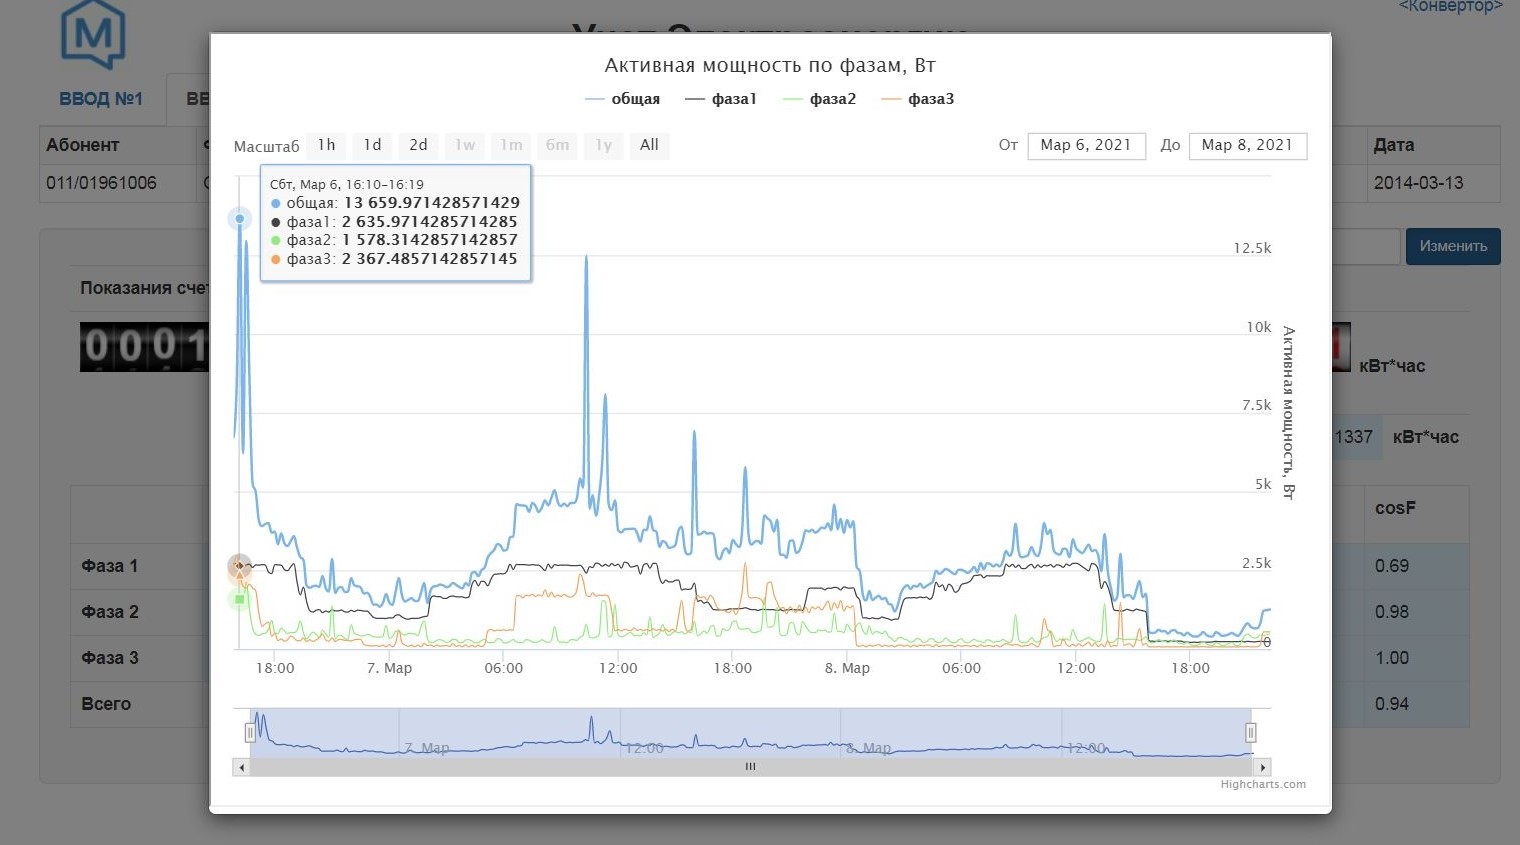
Task: Click the '8. Мар' x-axis label
Action: click(x=847, y=668)
